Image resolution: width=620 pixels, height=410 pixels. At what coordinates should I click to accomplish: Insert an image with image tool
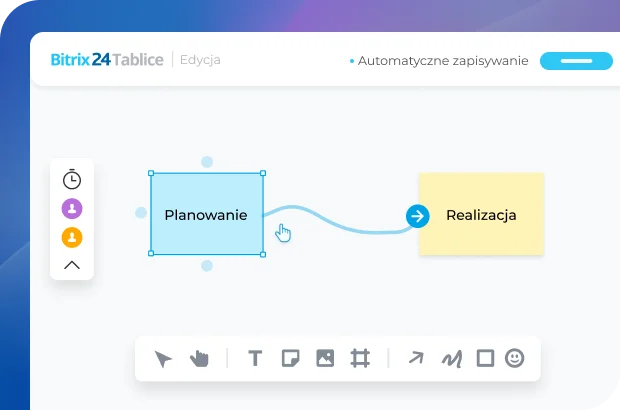pyautogui.click(x=325, y=358)
